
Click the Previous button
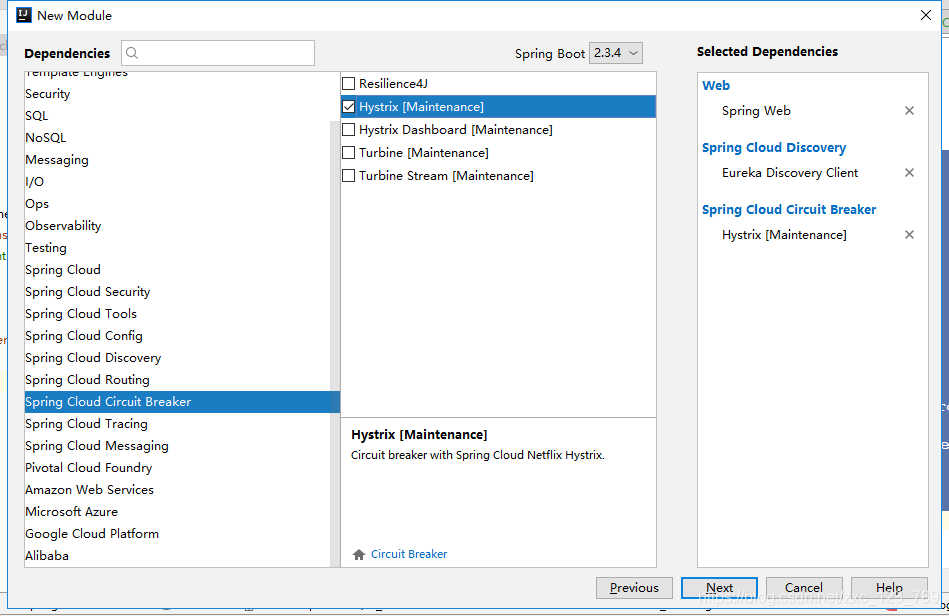click(x=634, y=588)
